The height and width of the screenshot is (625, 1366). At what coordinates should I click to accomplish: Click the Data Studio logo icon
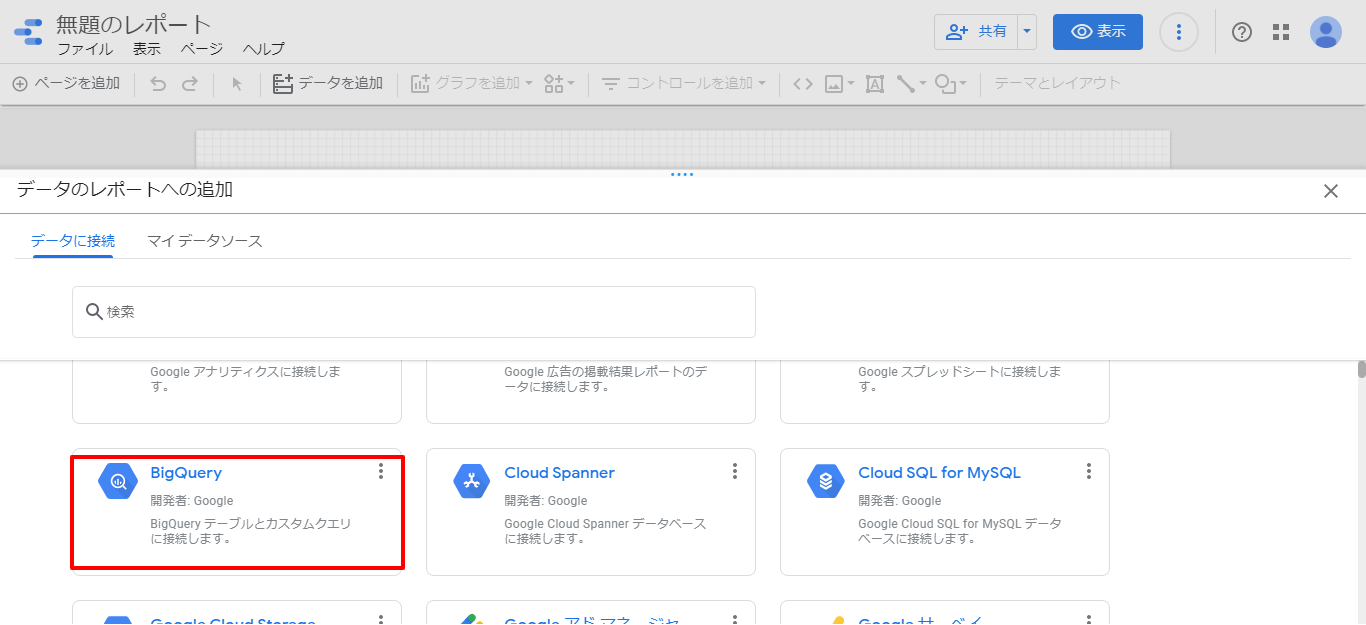tap(28, 32)
